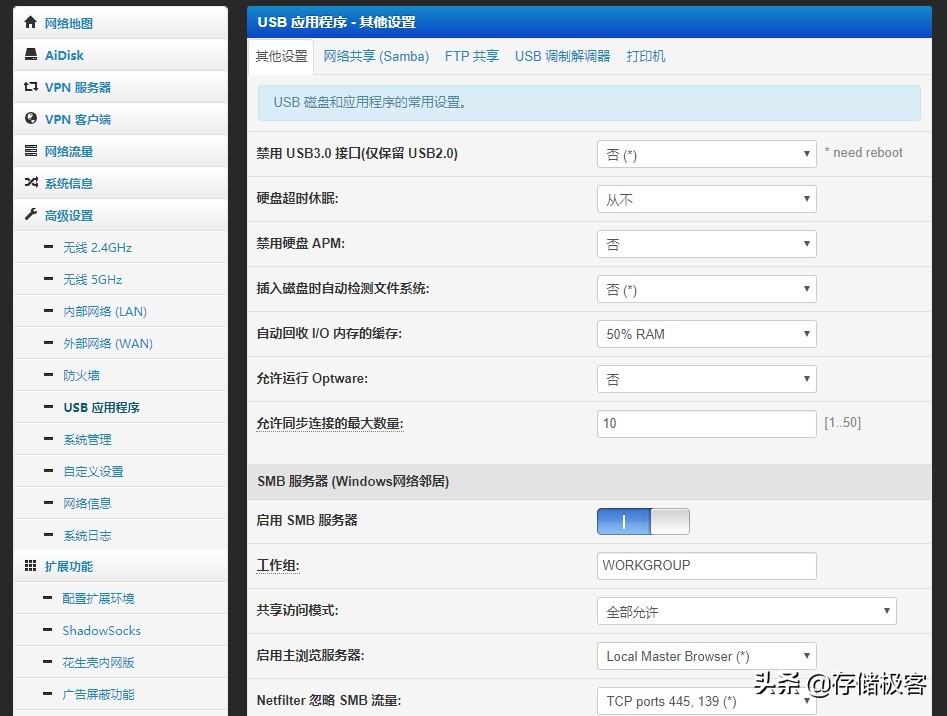This screenshot has height=716, width=947.
Task: Click the 网络流量 list icon
Action: pyautogui.click(x=31, y=151)
